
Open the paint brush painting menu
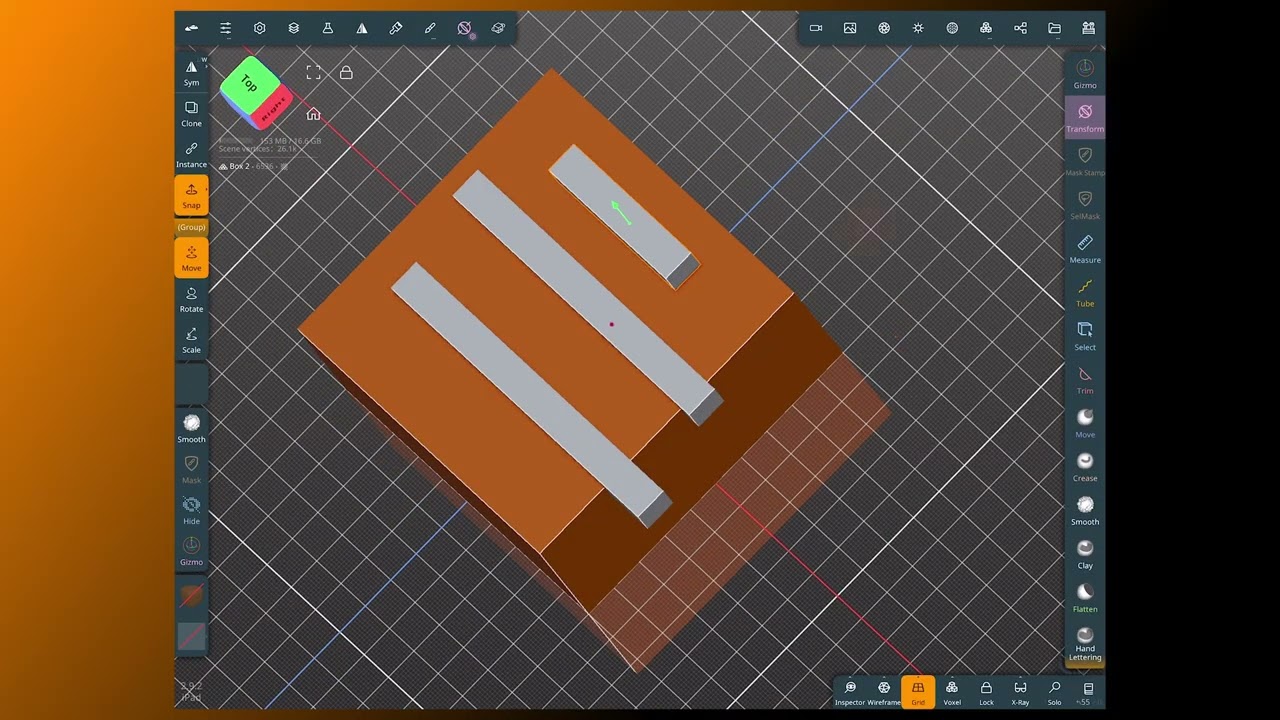[x=396, y=28]
